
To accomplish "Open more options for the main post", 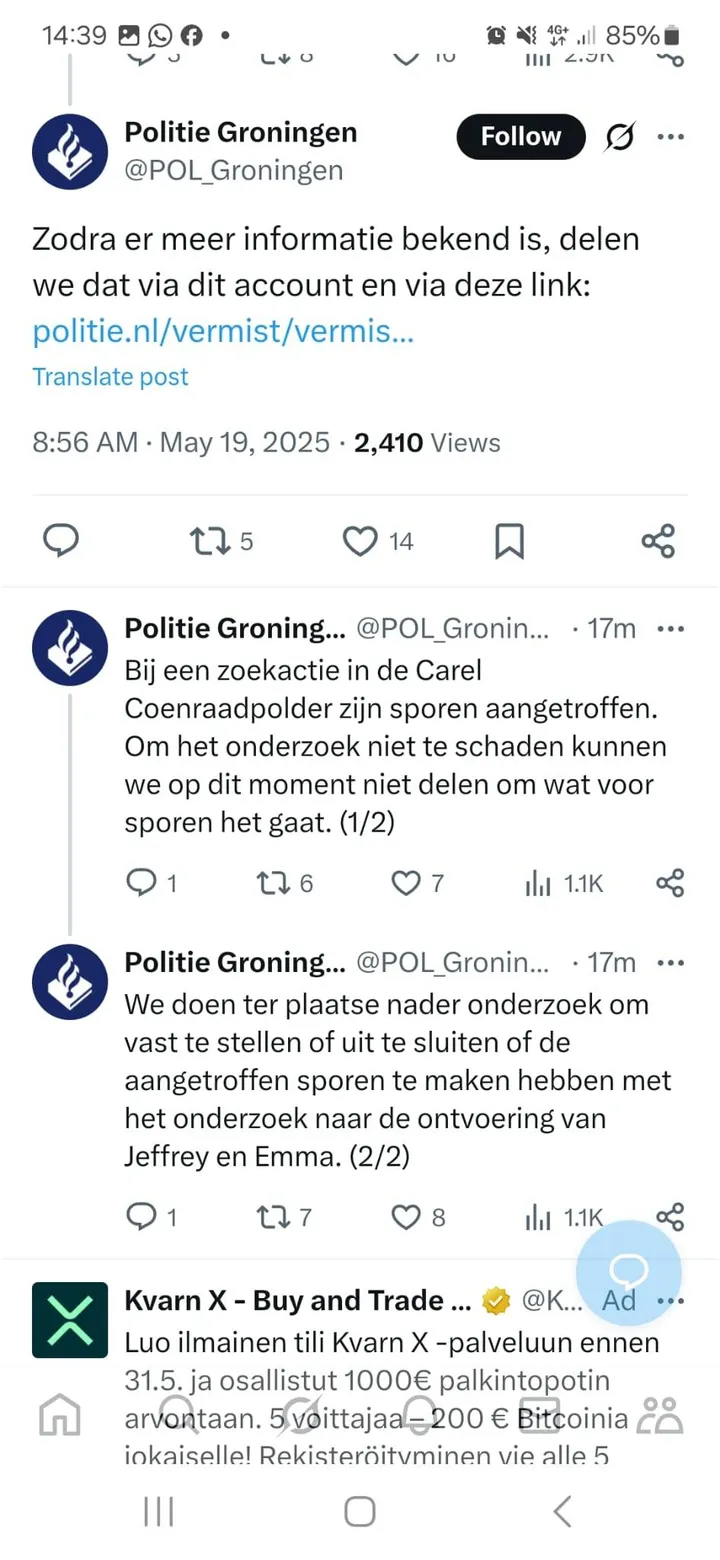I will tap(671, 137).
